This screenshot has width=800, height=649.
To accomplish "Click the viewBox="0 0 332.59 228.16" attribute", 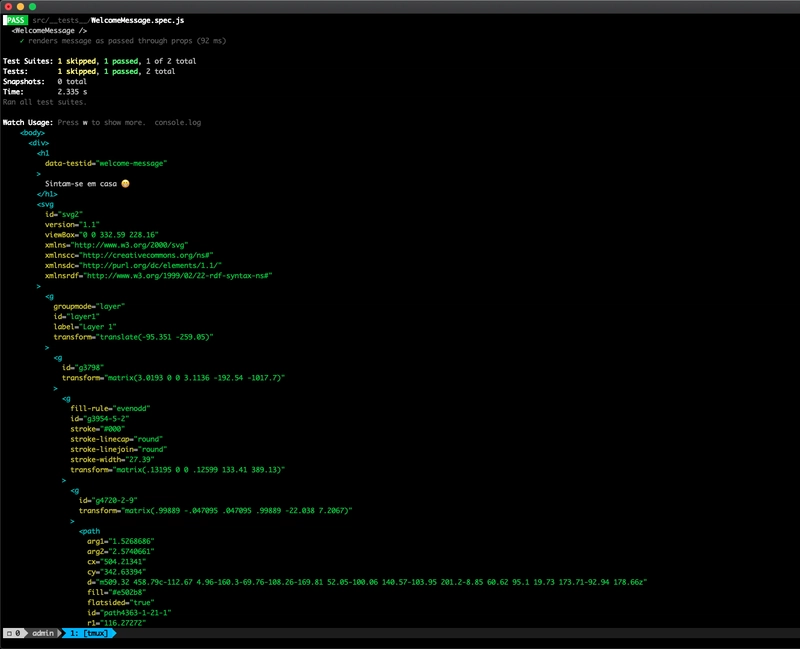I will (x=102, y=235).
